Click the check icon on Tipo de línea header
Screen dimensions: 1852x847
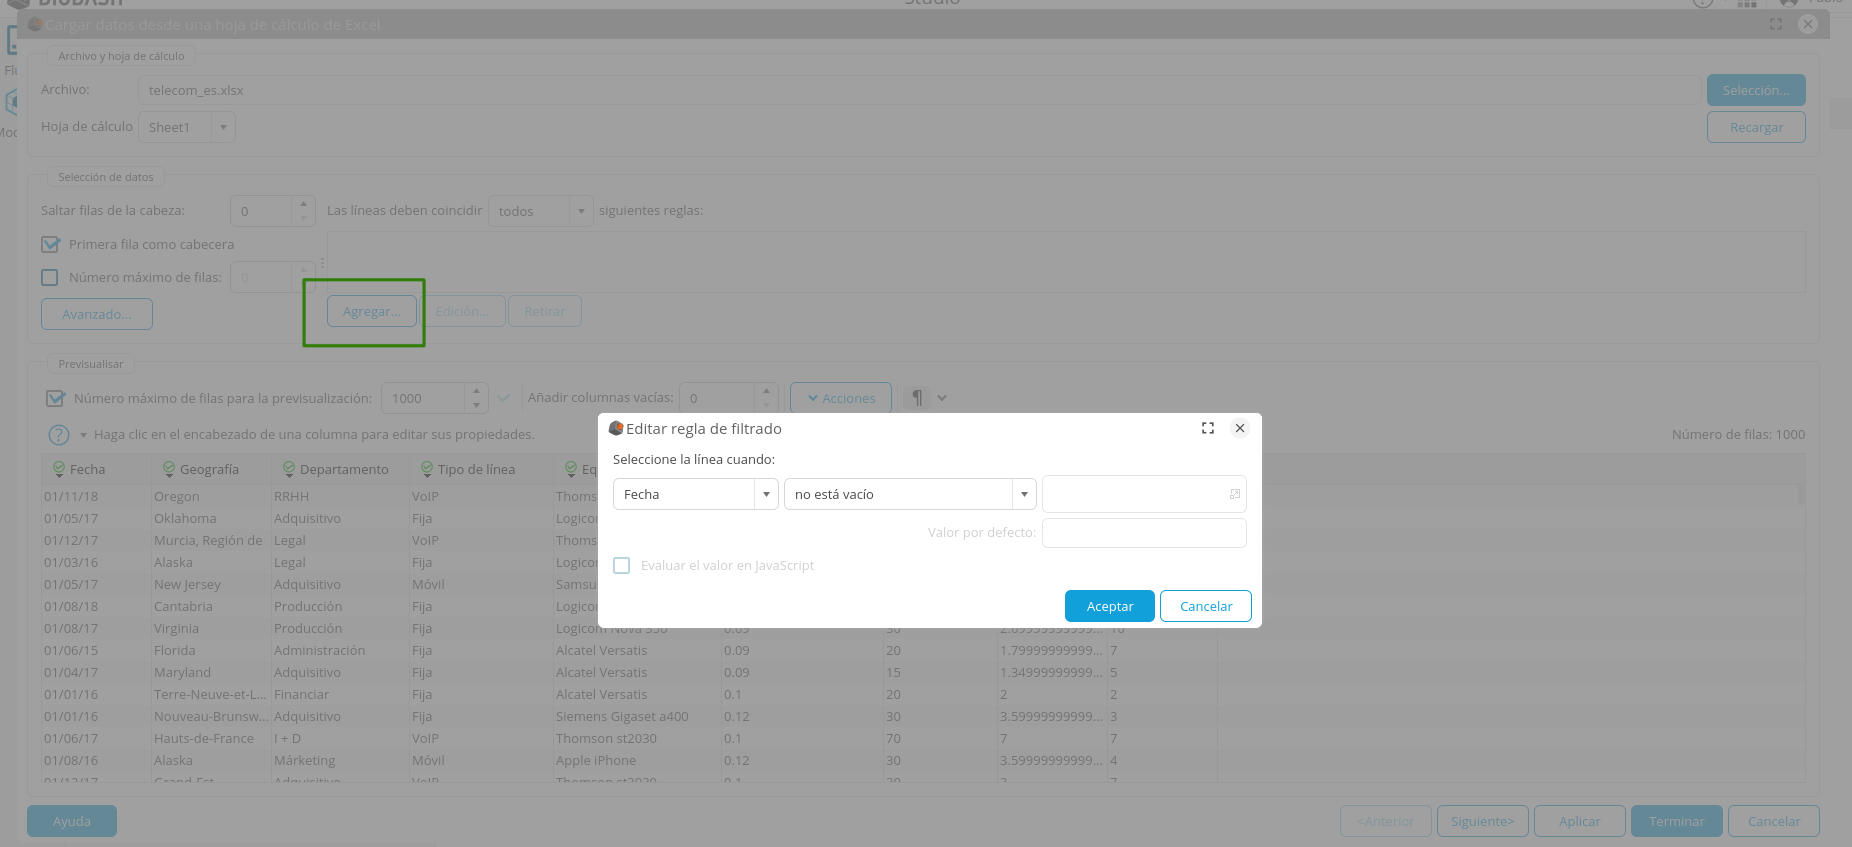click(426, 469)
